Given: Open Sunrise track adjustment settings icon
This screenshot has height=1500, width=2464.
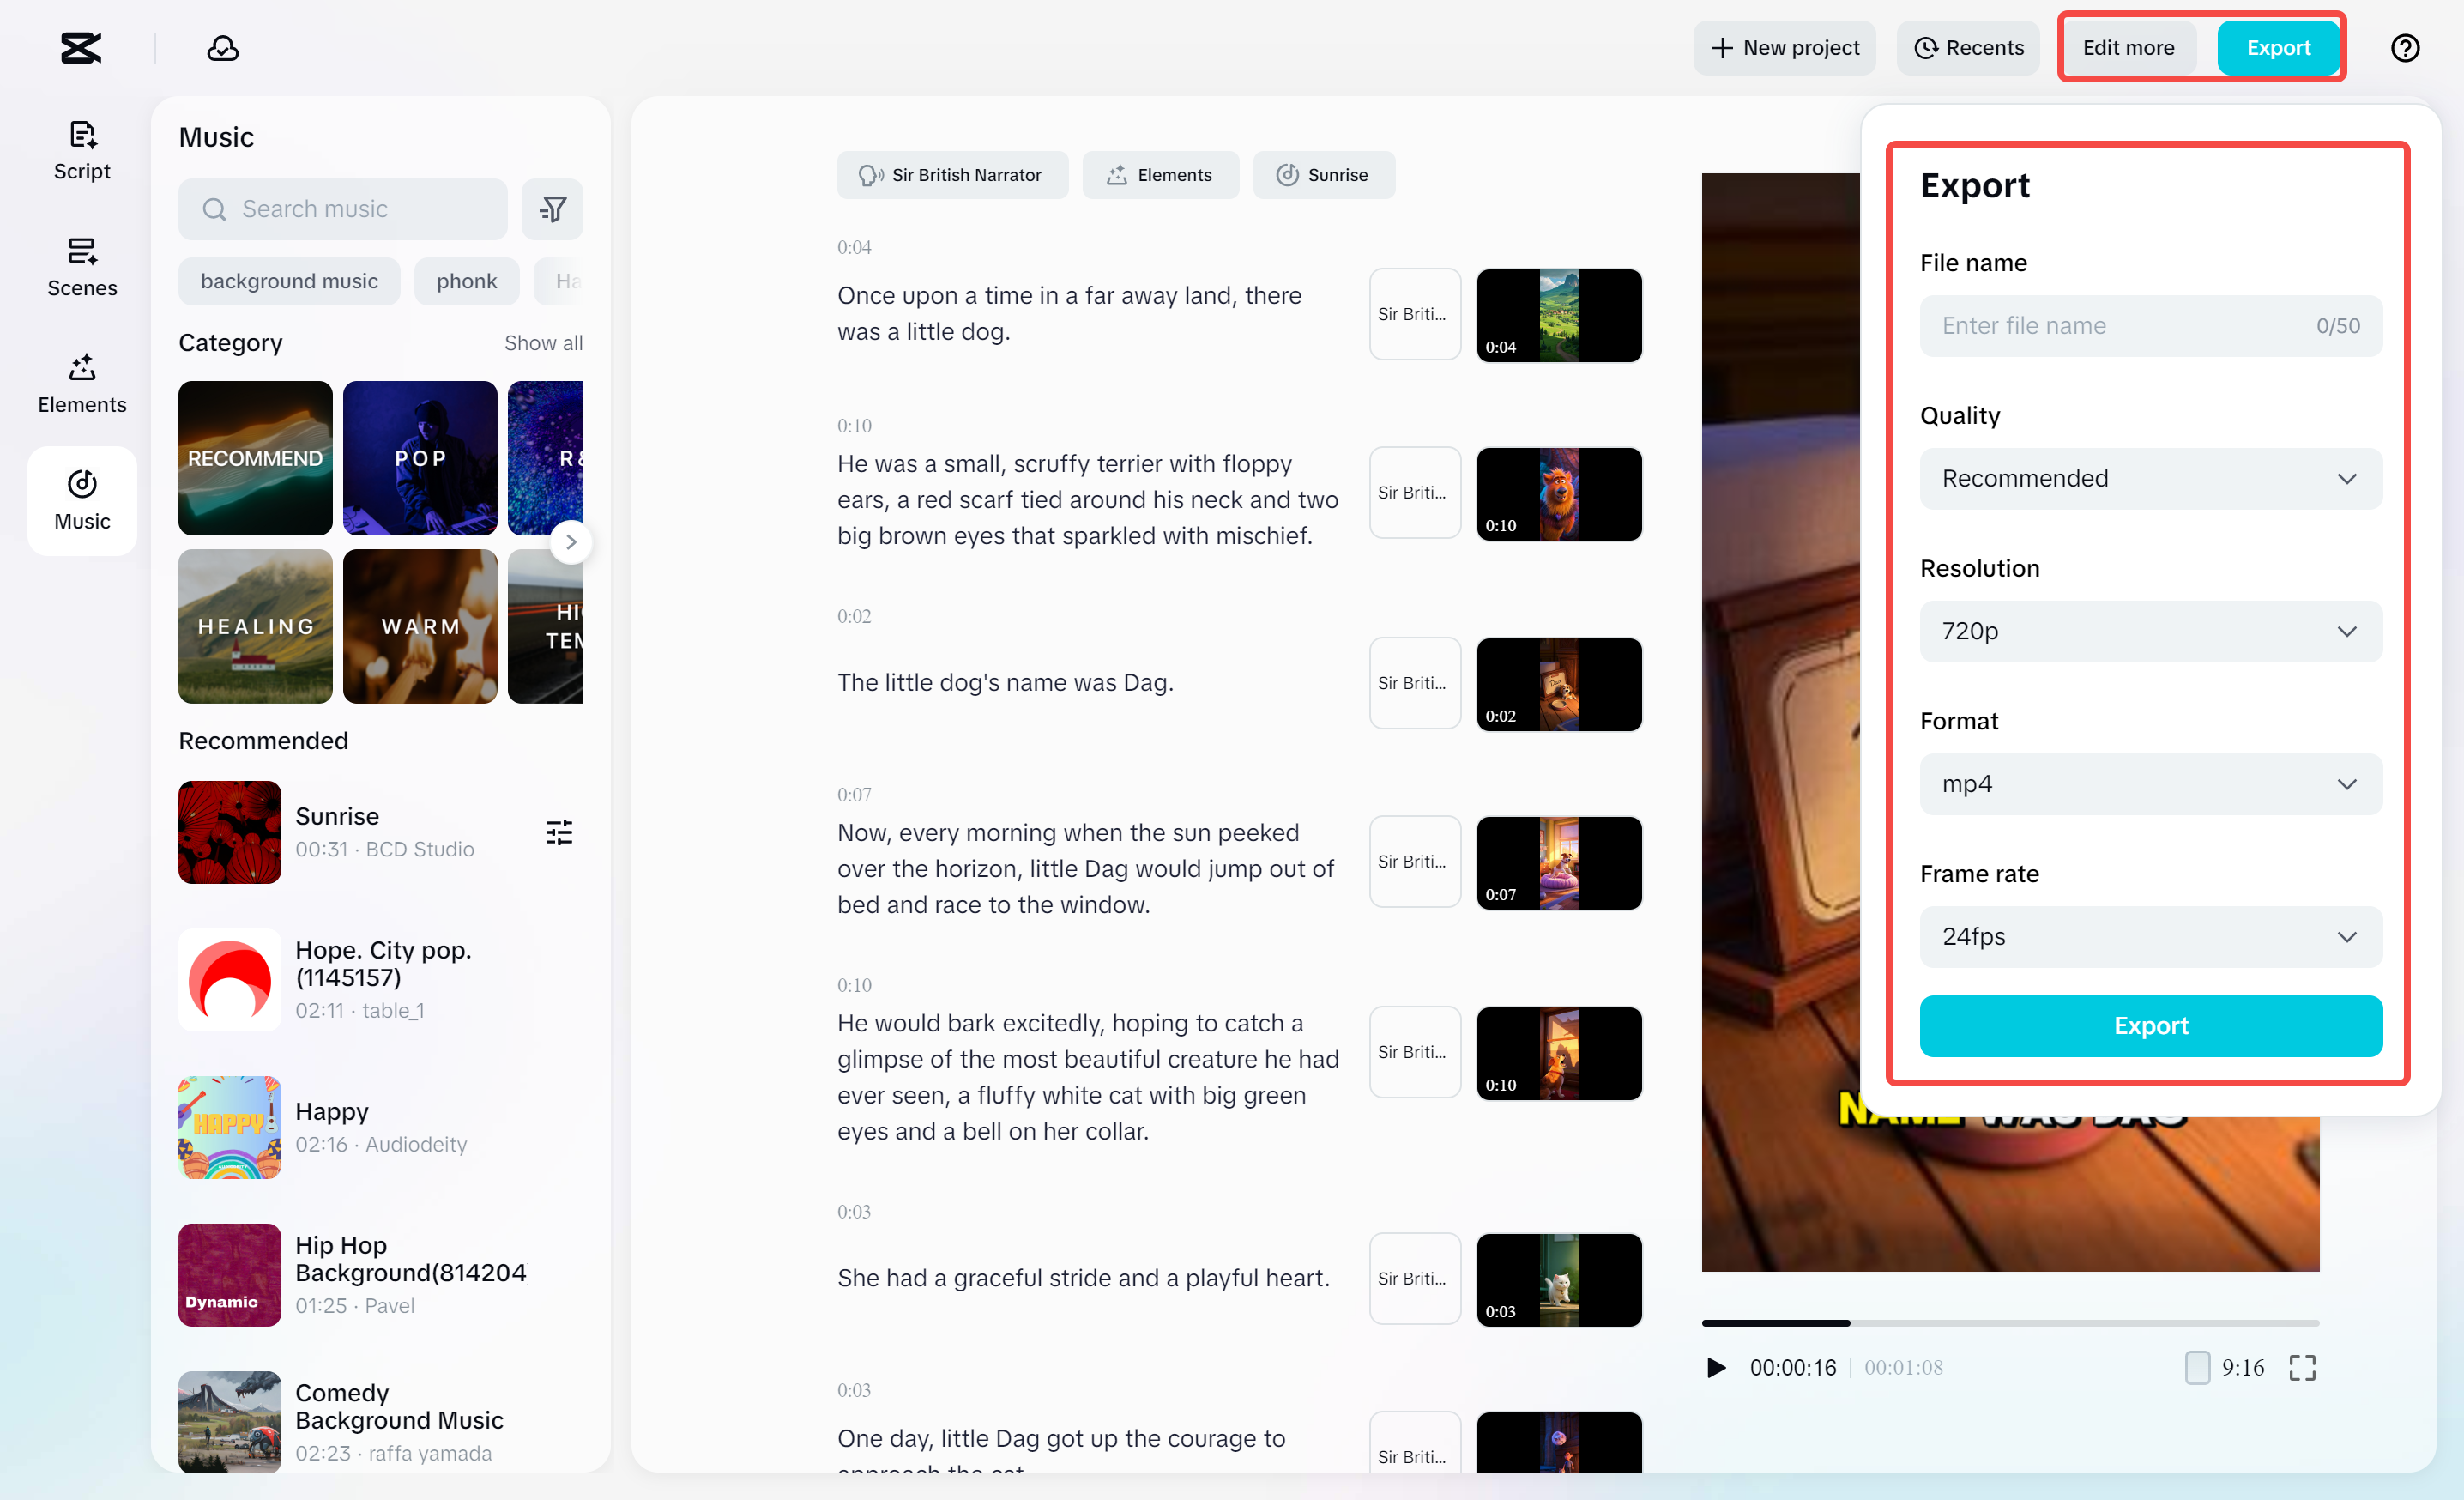Looking at the screenshot, I should click(559, 832).
